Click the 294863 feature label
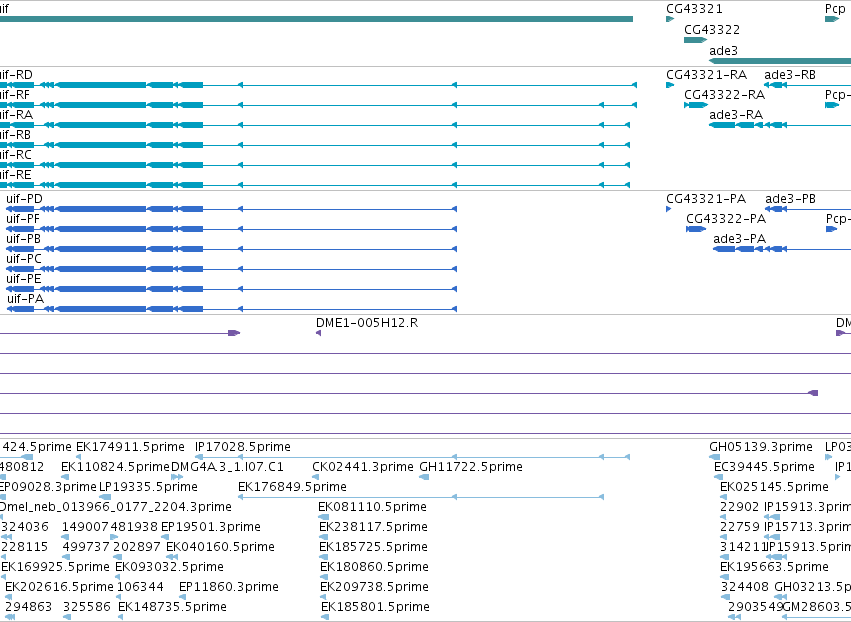The width and height of the screenshot is (851, 622). (x=28, y=607)
